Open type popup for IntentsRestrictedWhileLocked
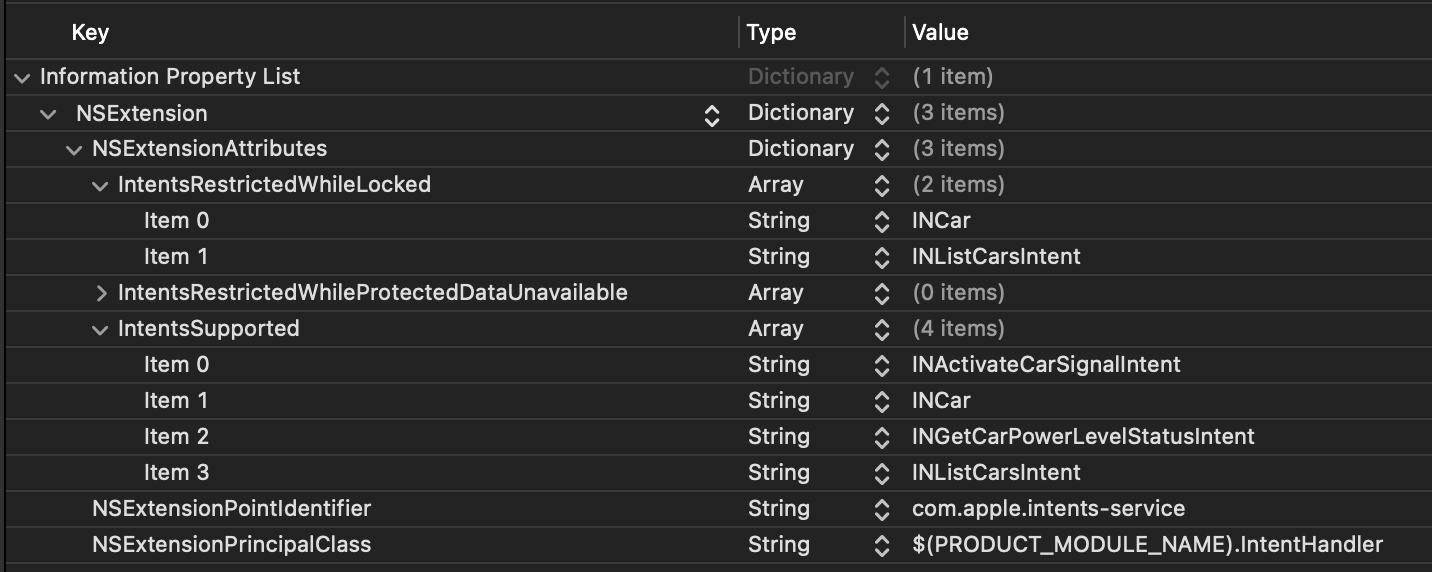The image size is (1432, 572). (881, 185)
